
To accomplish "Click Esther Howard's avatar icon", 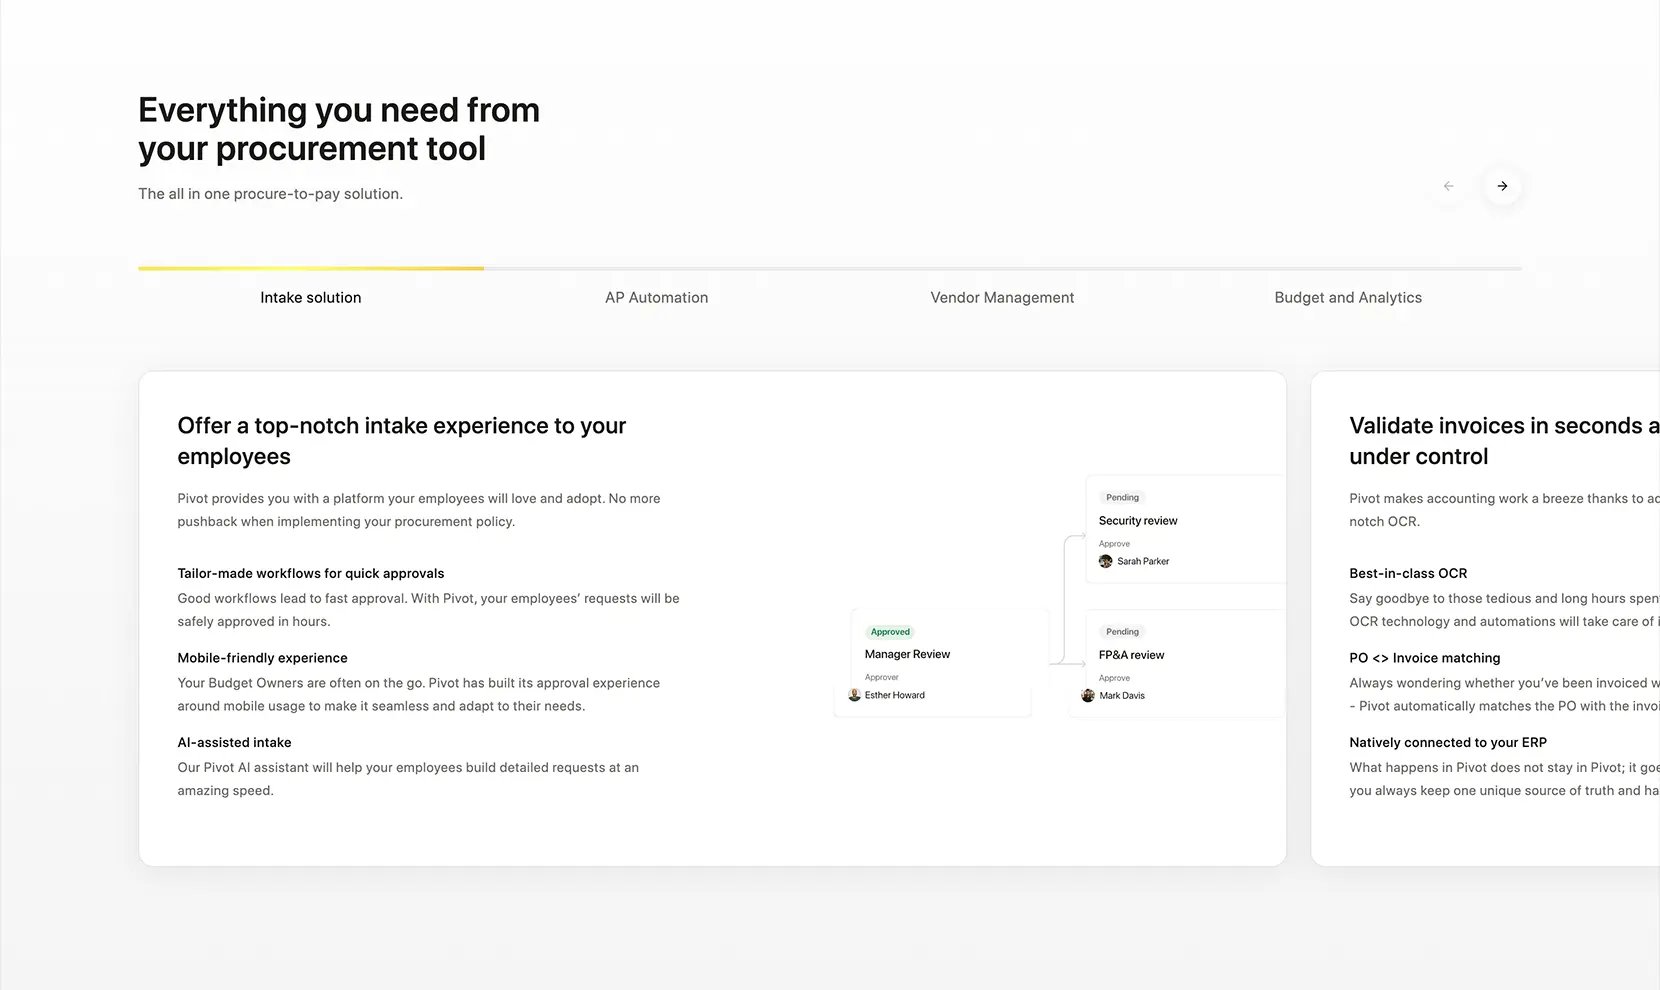I will point(854,695).
